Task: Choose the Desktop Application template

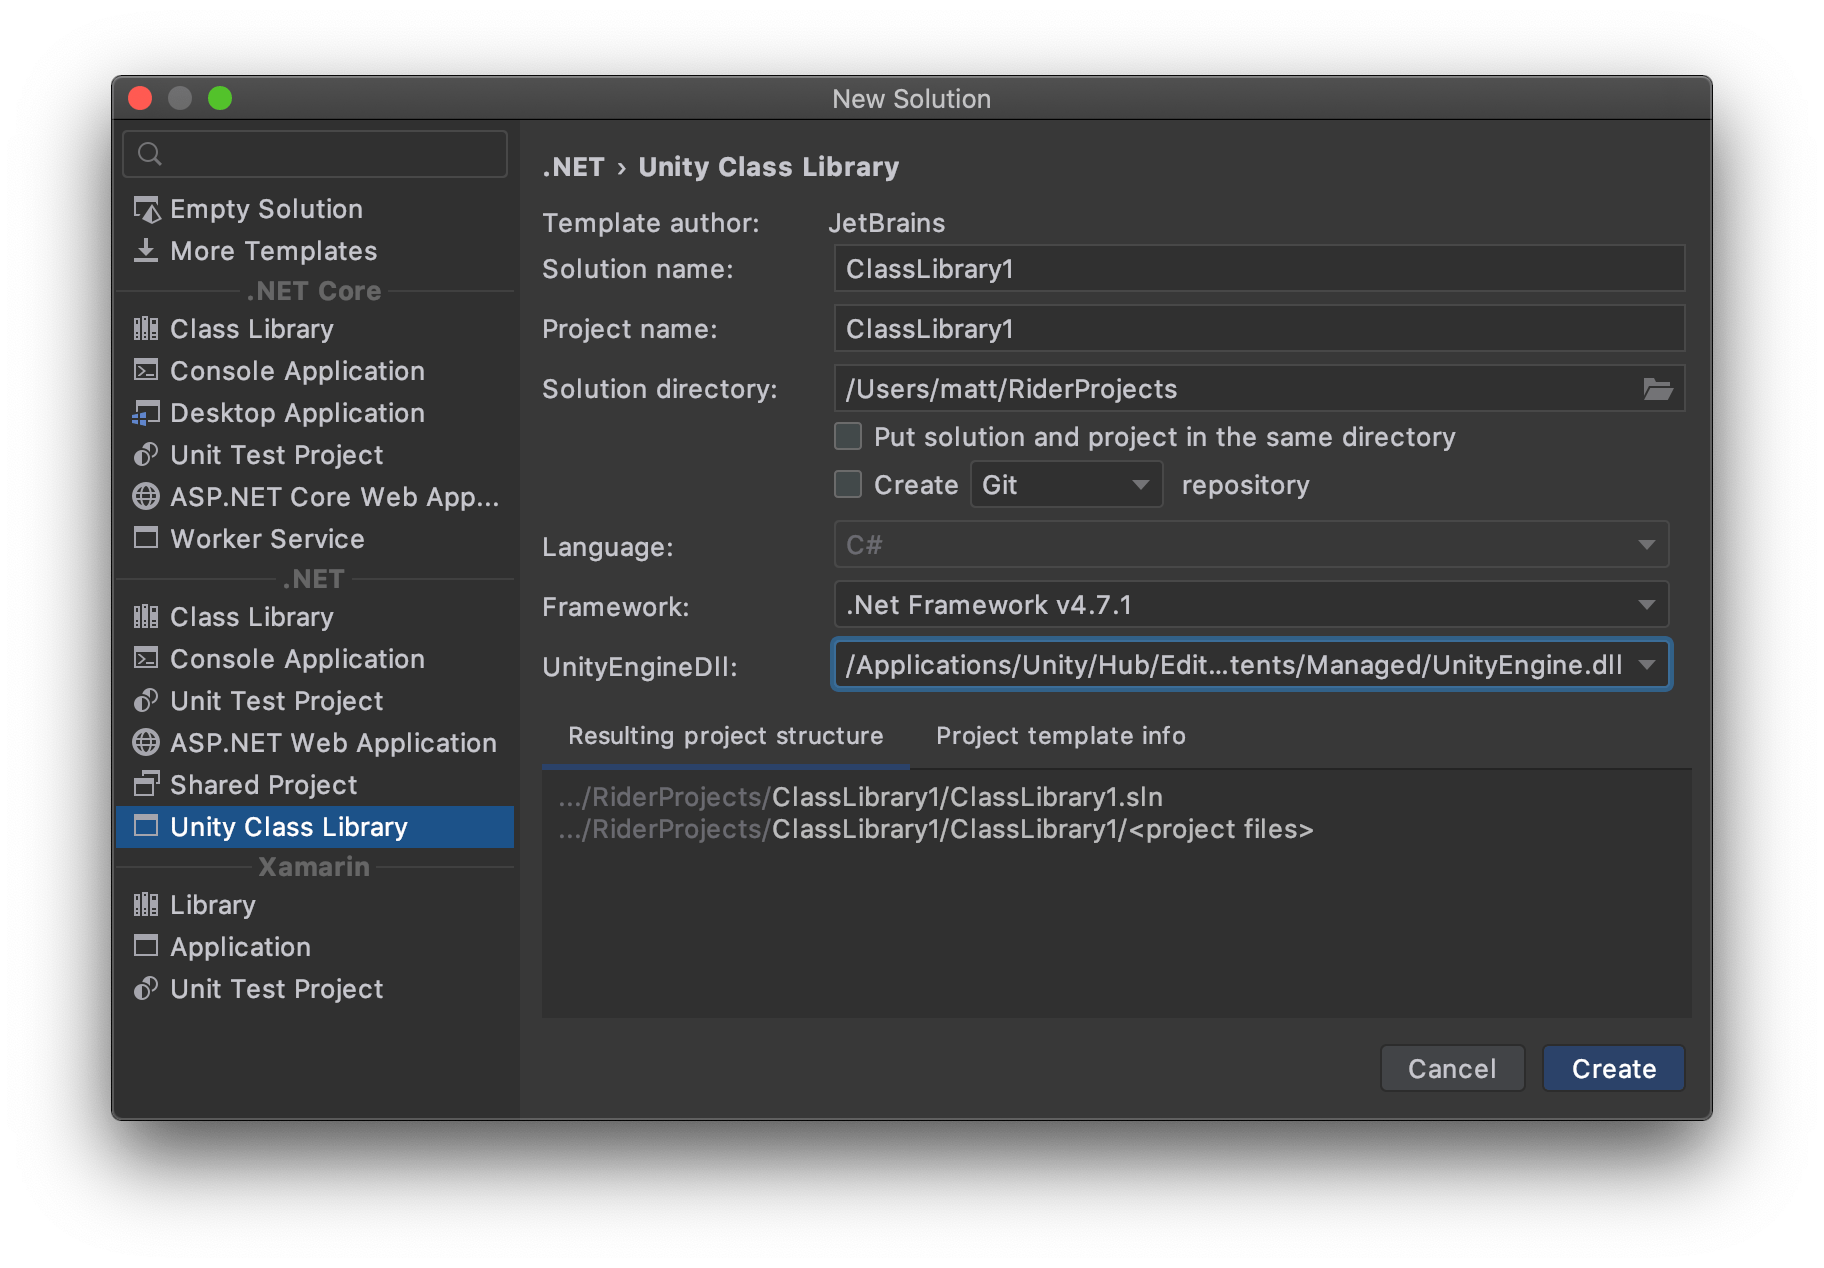Action: 296,412
